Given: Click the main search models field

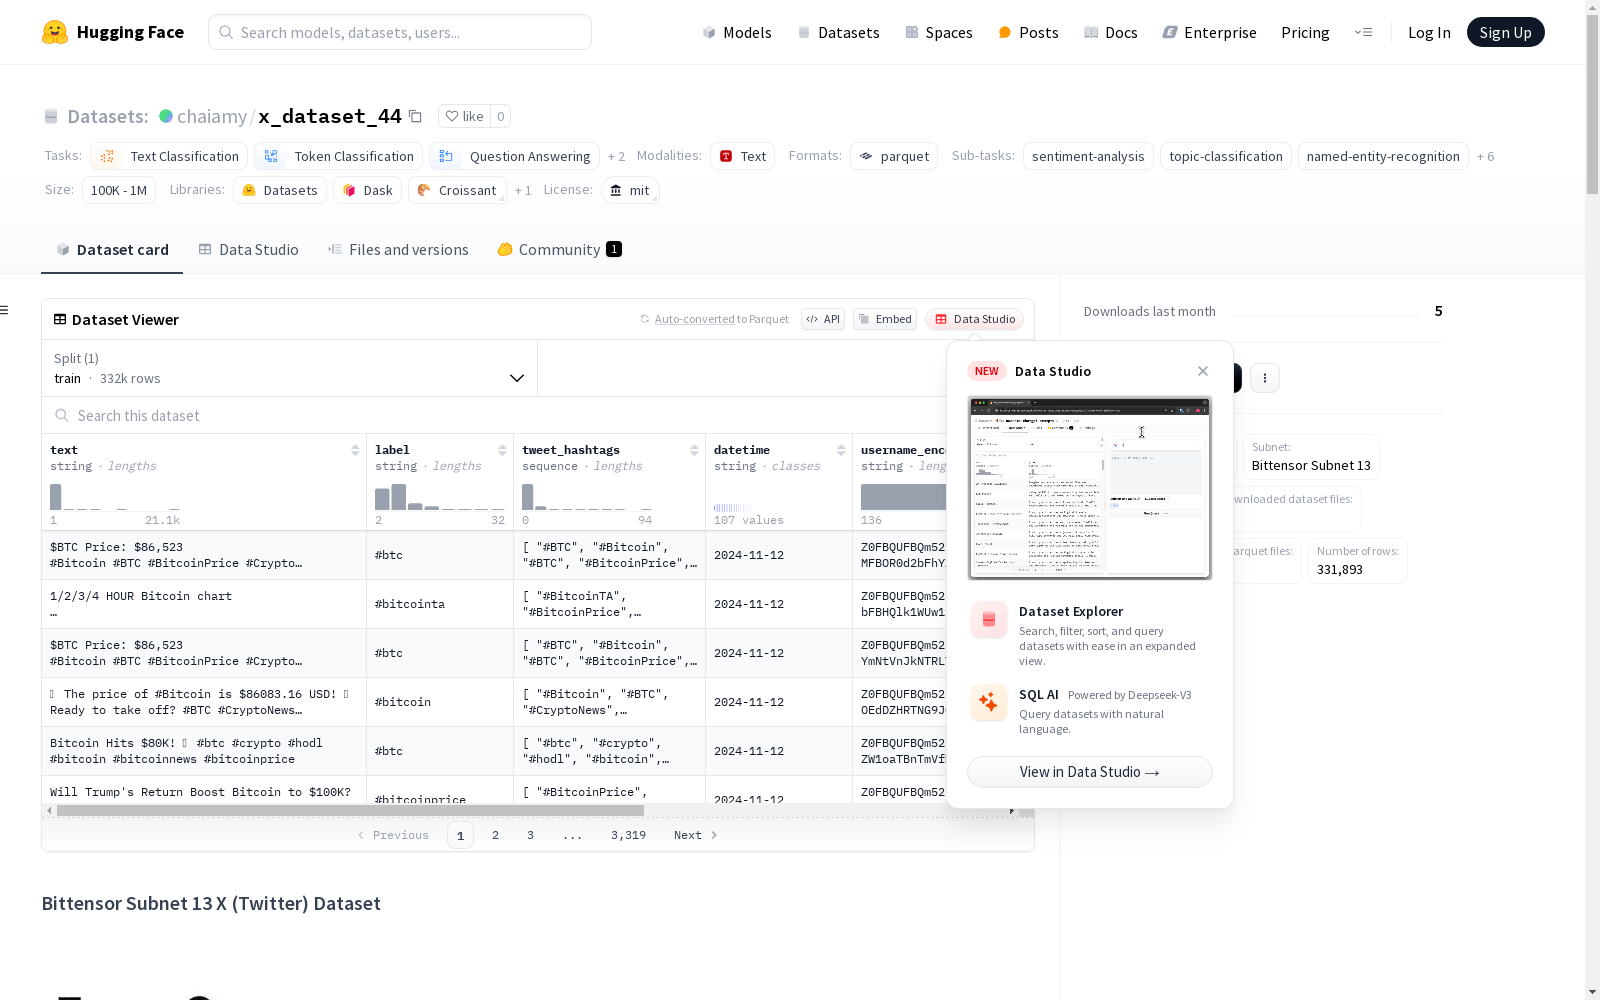Looking at the screenshot, I should click(400, 32).
